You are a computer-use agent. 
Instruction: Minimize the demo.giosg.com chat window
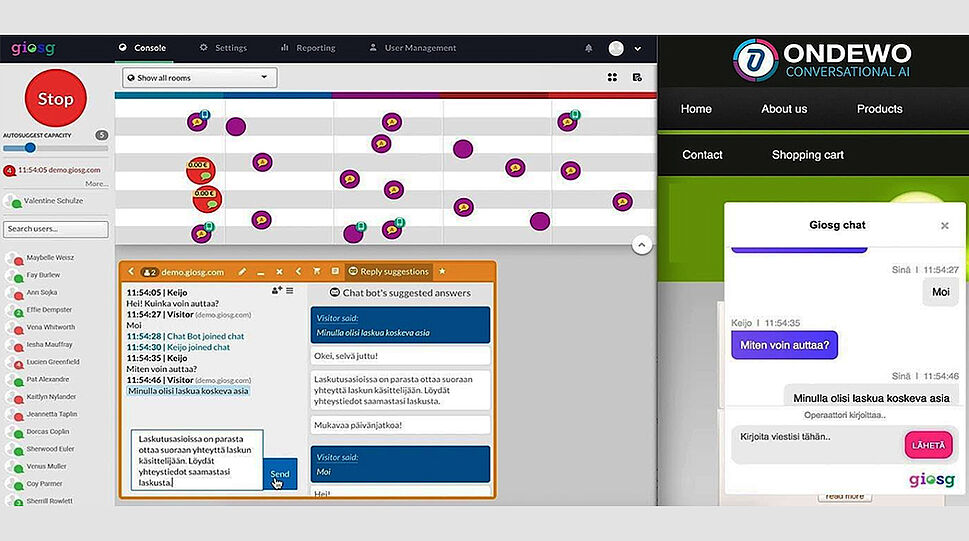tap(261, 272)
